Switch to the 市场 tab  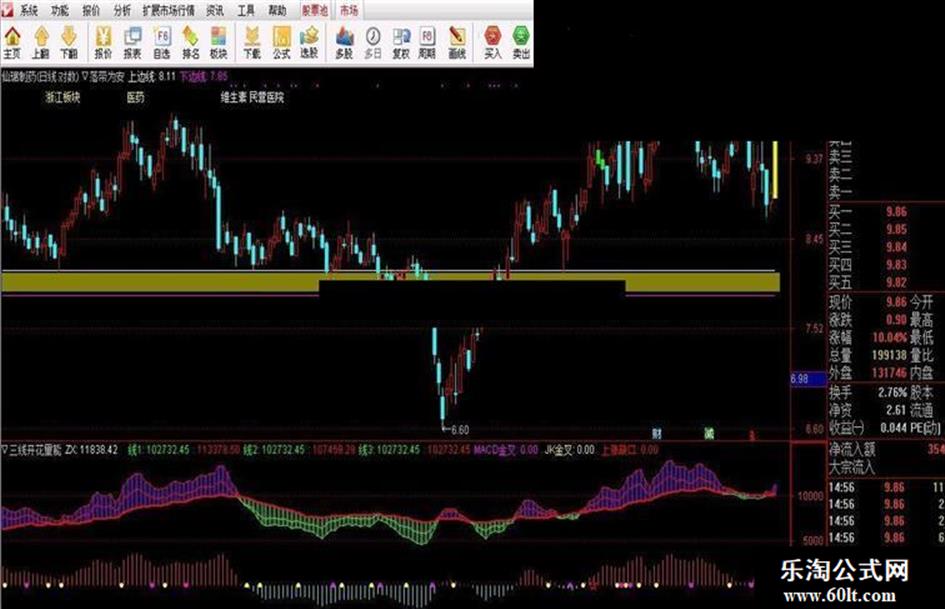(x=348, y=10)
